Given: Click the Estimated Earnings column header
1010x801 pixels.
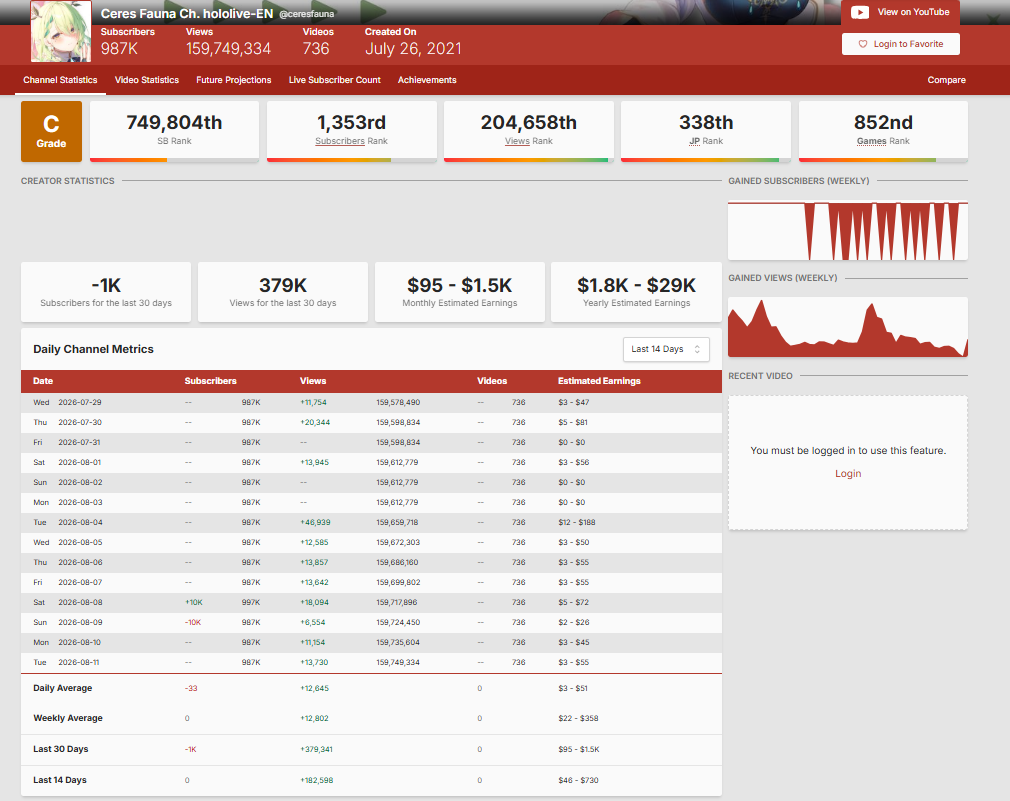Looking at the screenshot, I should coord(599,381).
